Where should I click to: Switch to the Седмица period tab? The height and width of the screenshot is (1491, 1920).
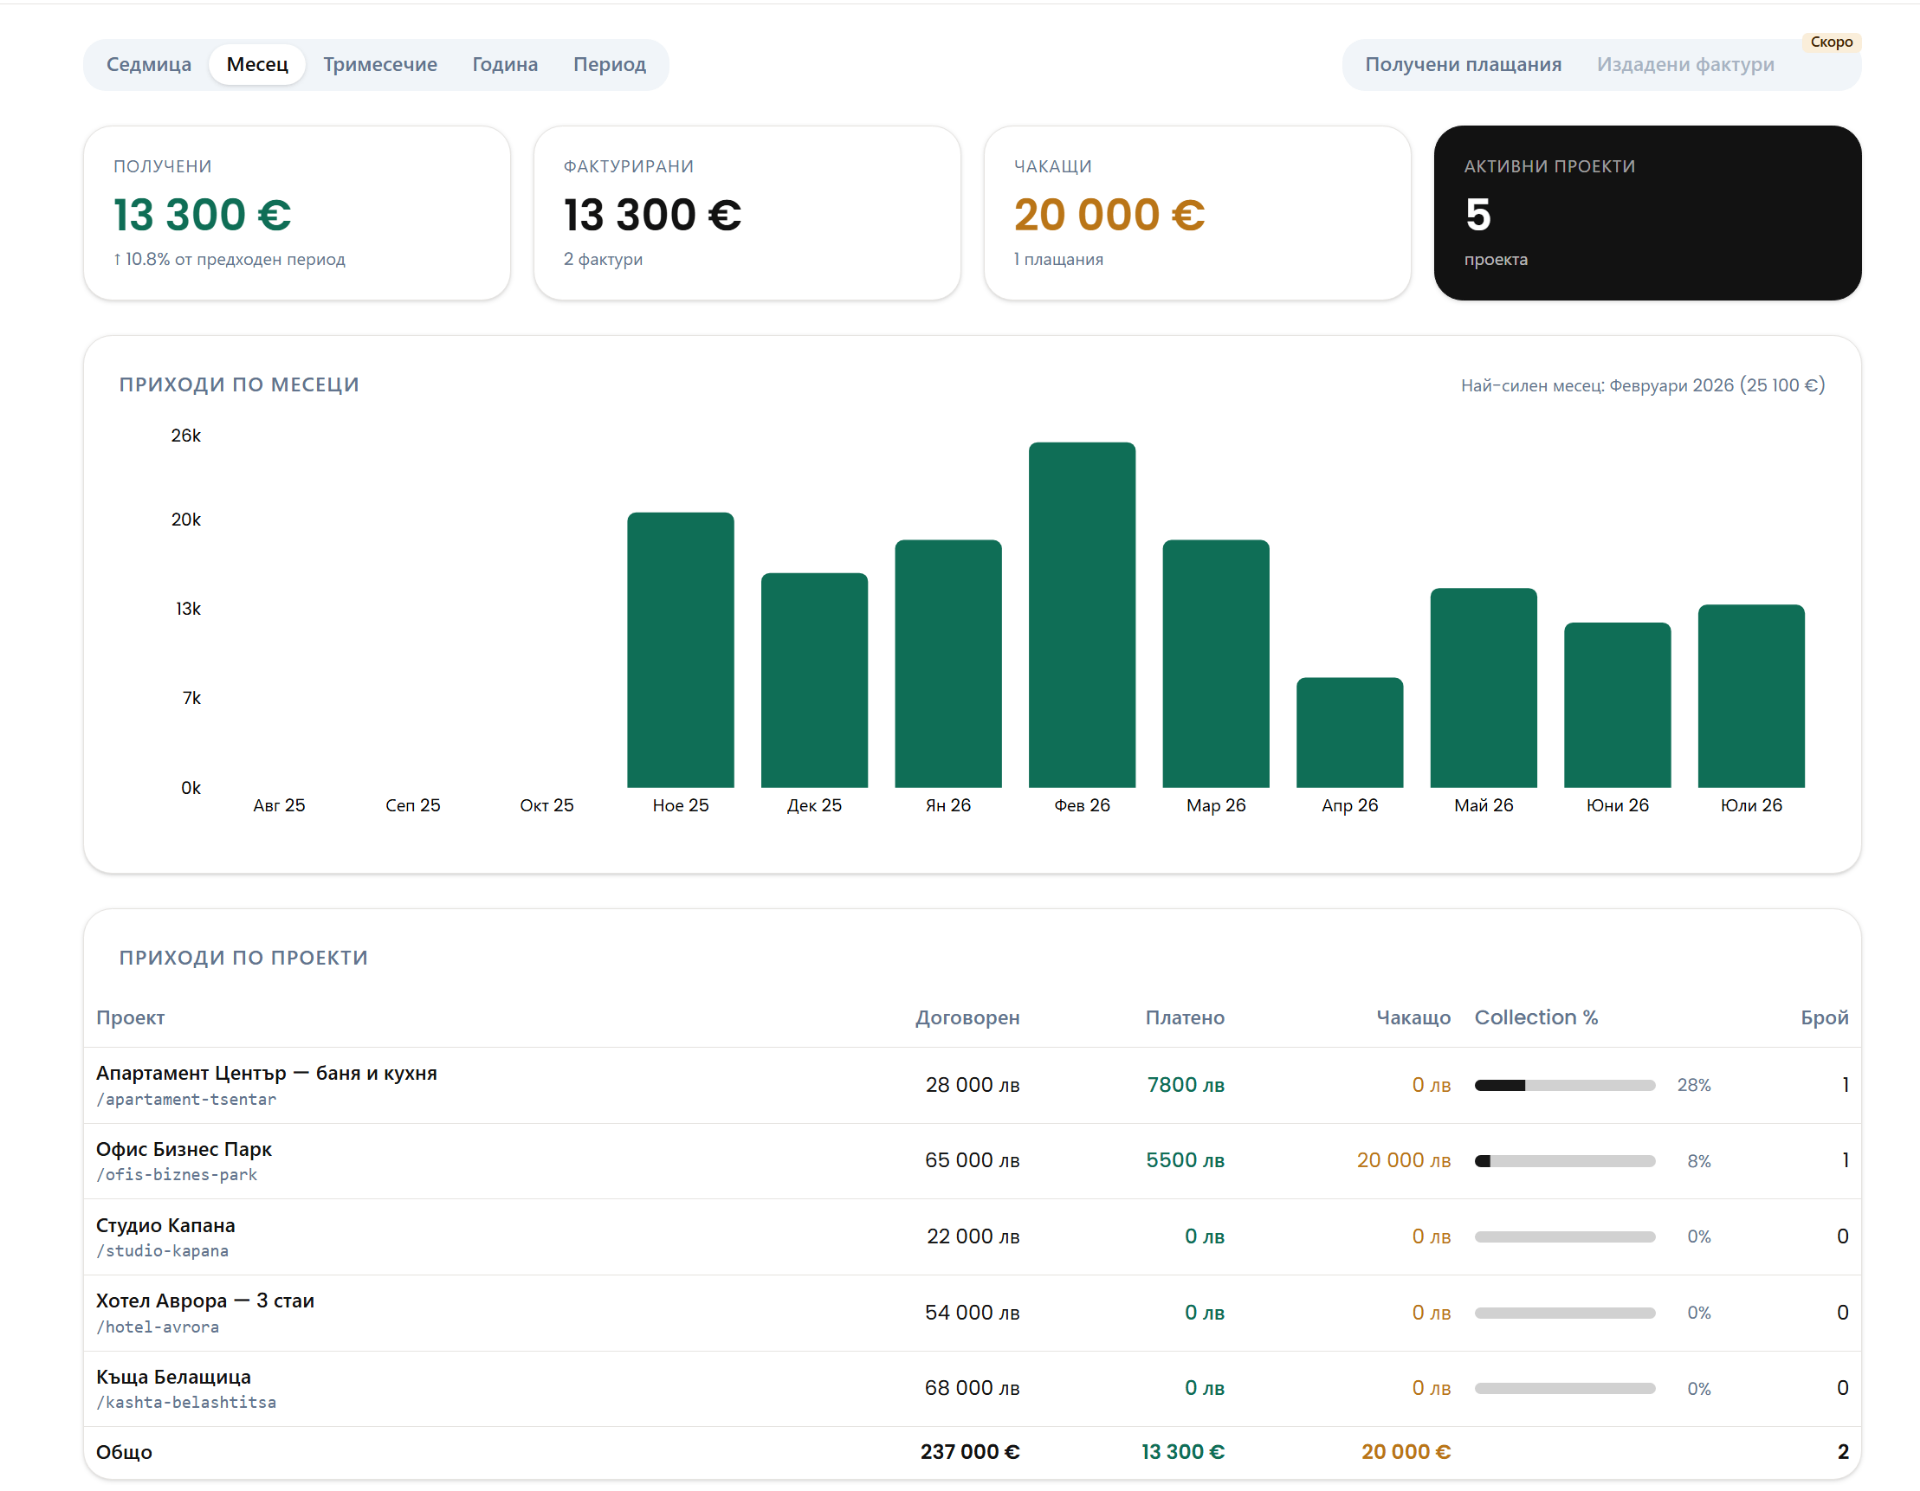(x=148, y=65)
